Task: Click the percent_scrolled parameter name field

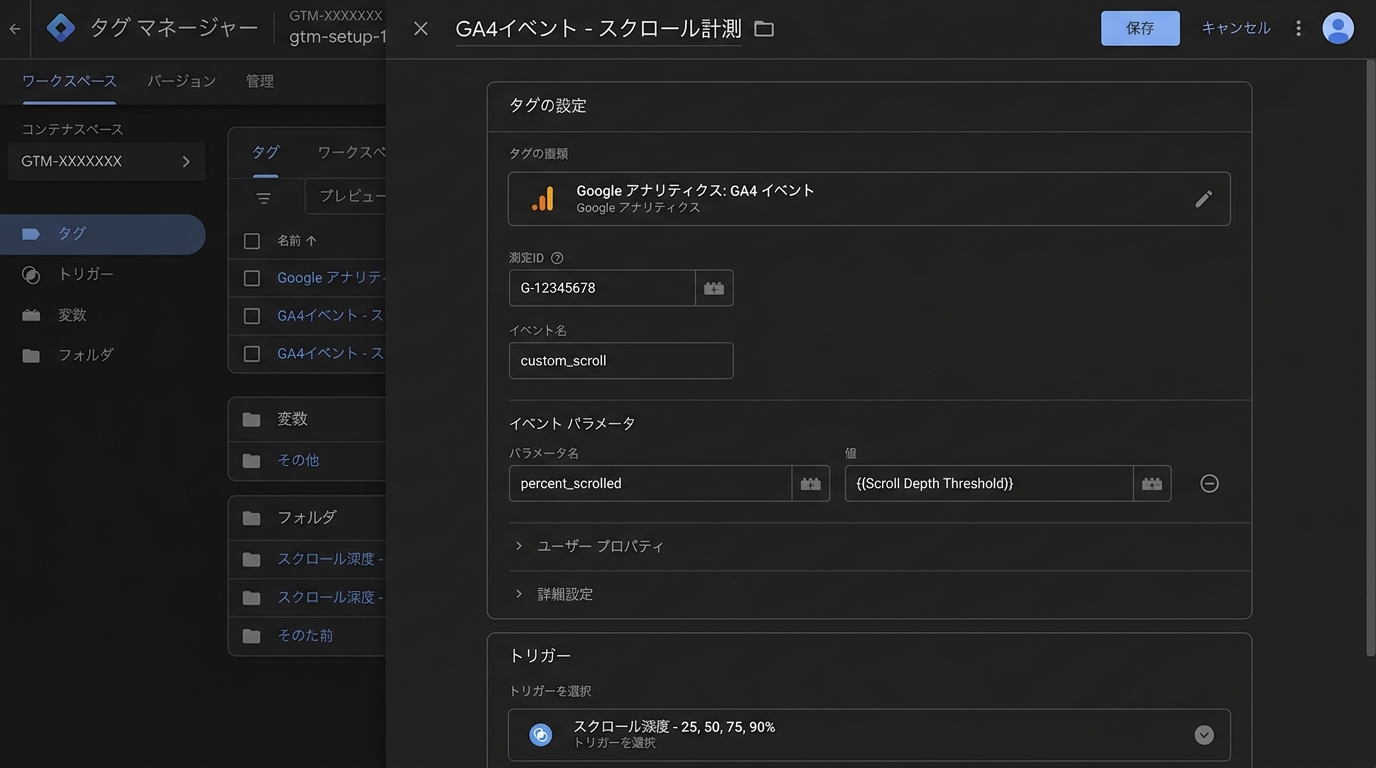Action: (x=651, y=483)
